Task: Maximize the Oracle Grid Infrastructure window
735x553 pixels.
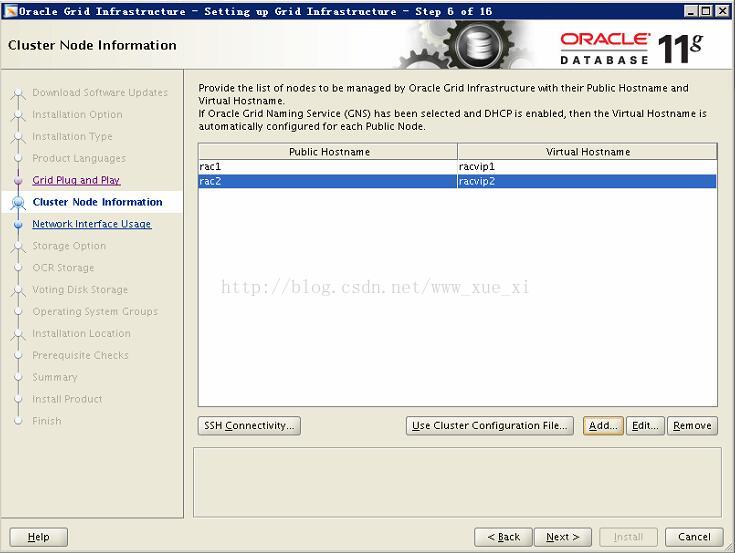Action: point(706,11)
